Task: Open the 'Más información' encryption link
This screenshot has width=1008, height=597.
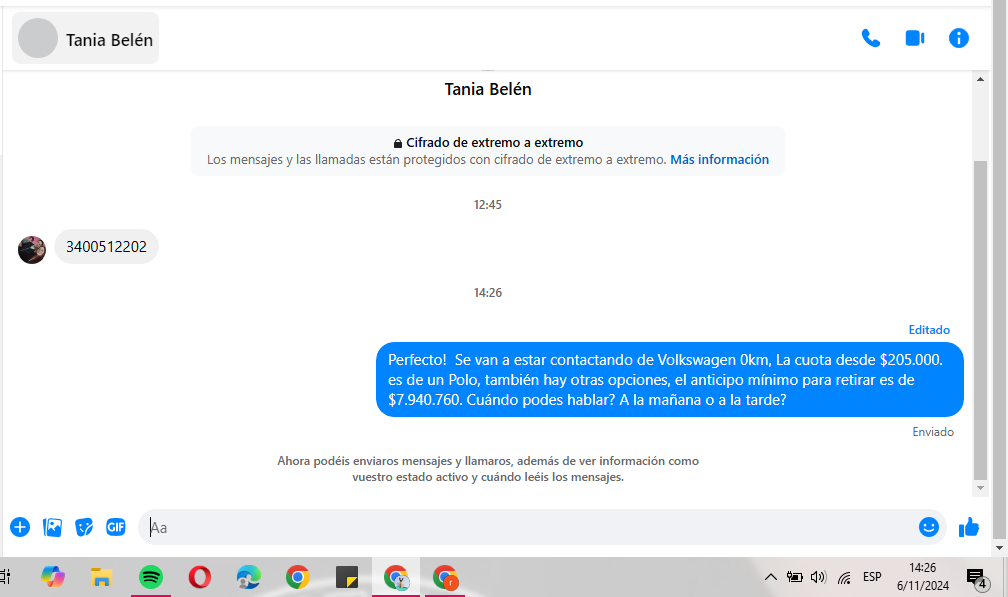Action: tap(719, 159)
